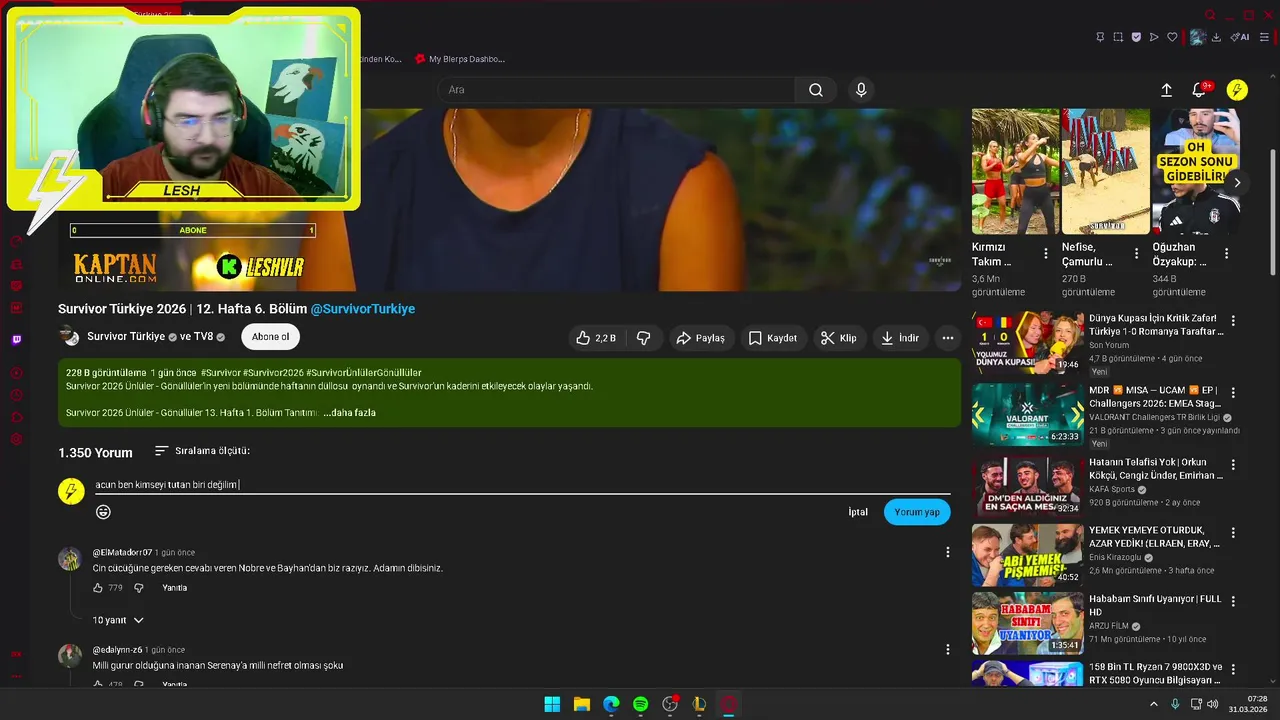Screen dimensions: 1280x720
Task: Open browser downloads icon
Action: coord(1216,37)
